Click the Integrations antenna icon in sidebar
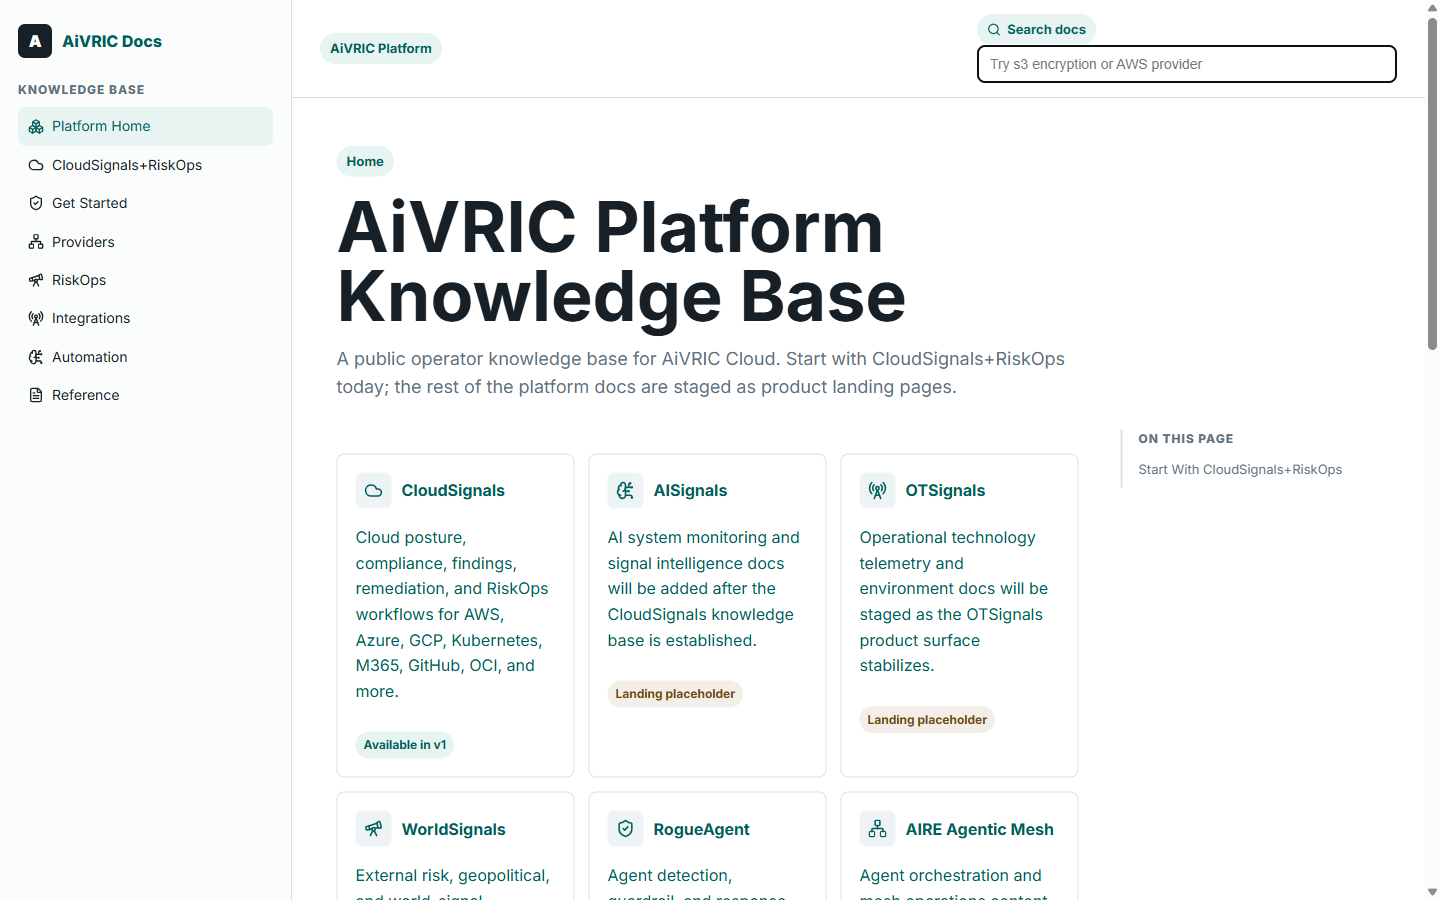 point(36,318)
